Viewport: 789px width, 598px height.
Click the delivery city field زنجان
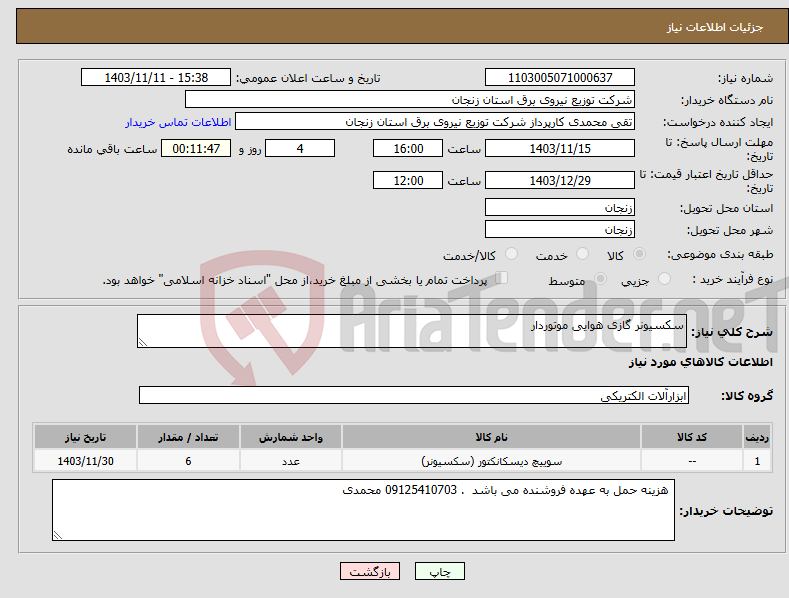coord(560,230)
